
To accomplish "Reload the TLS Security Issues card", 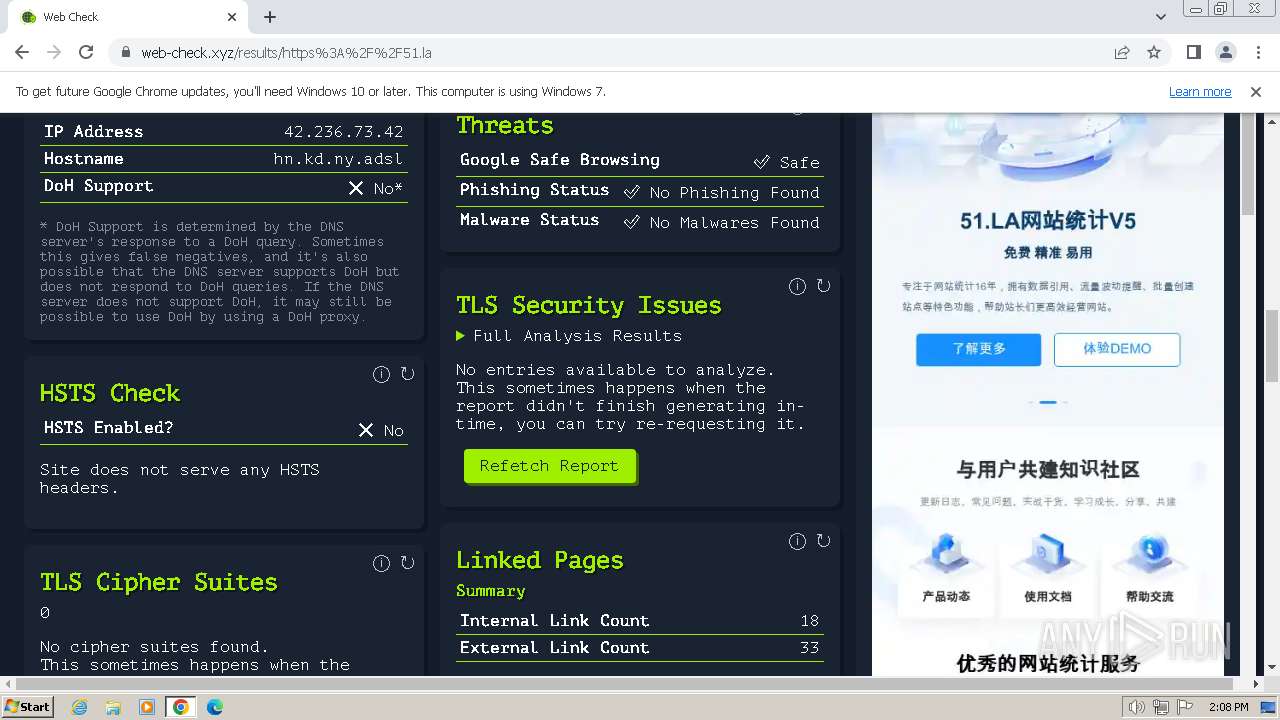I will pos(823,286).
